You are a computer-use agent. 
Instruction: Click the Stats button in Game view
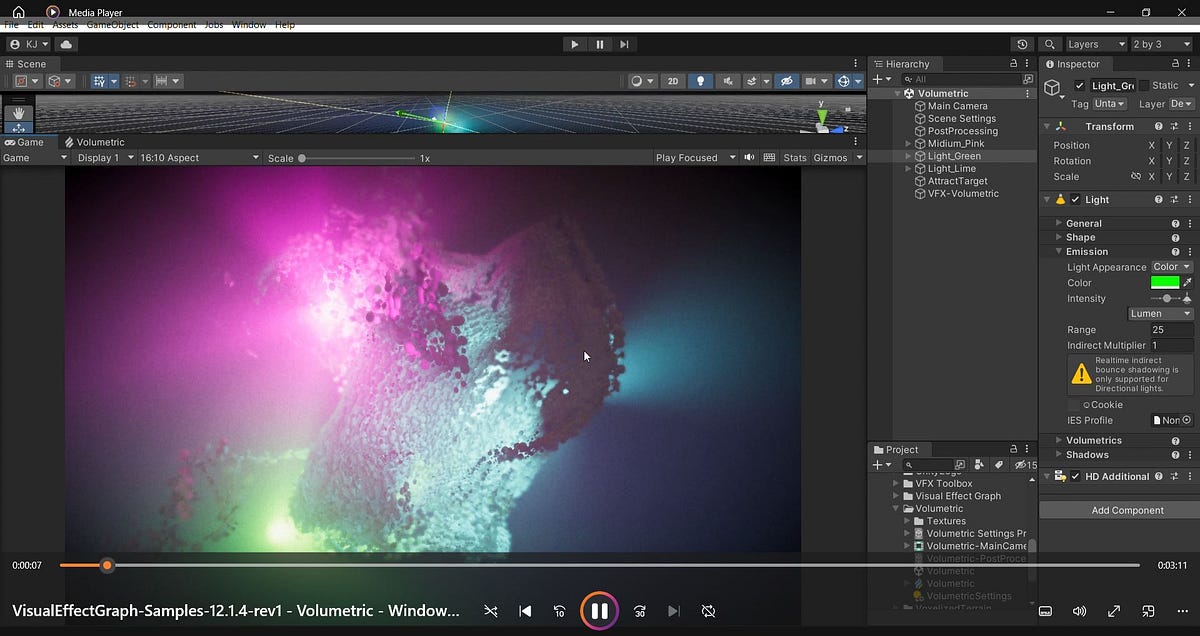pyautogui.click(x=795, y=158)
